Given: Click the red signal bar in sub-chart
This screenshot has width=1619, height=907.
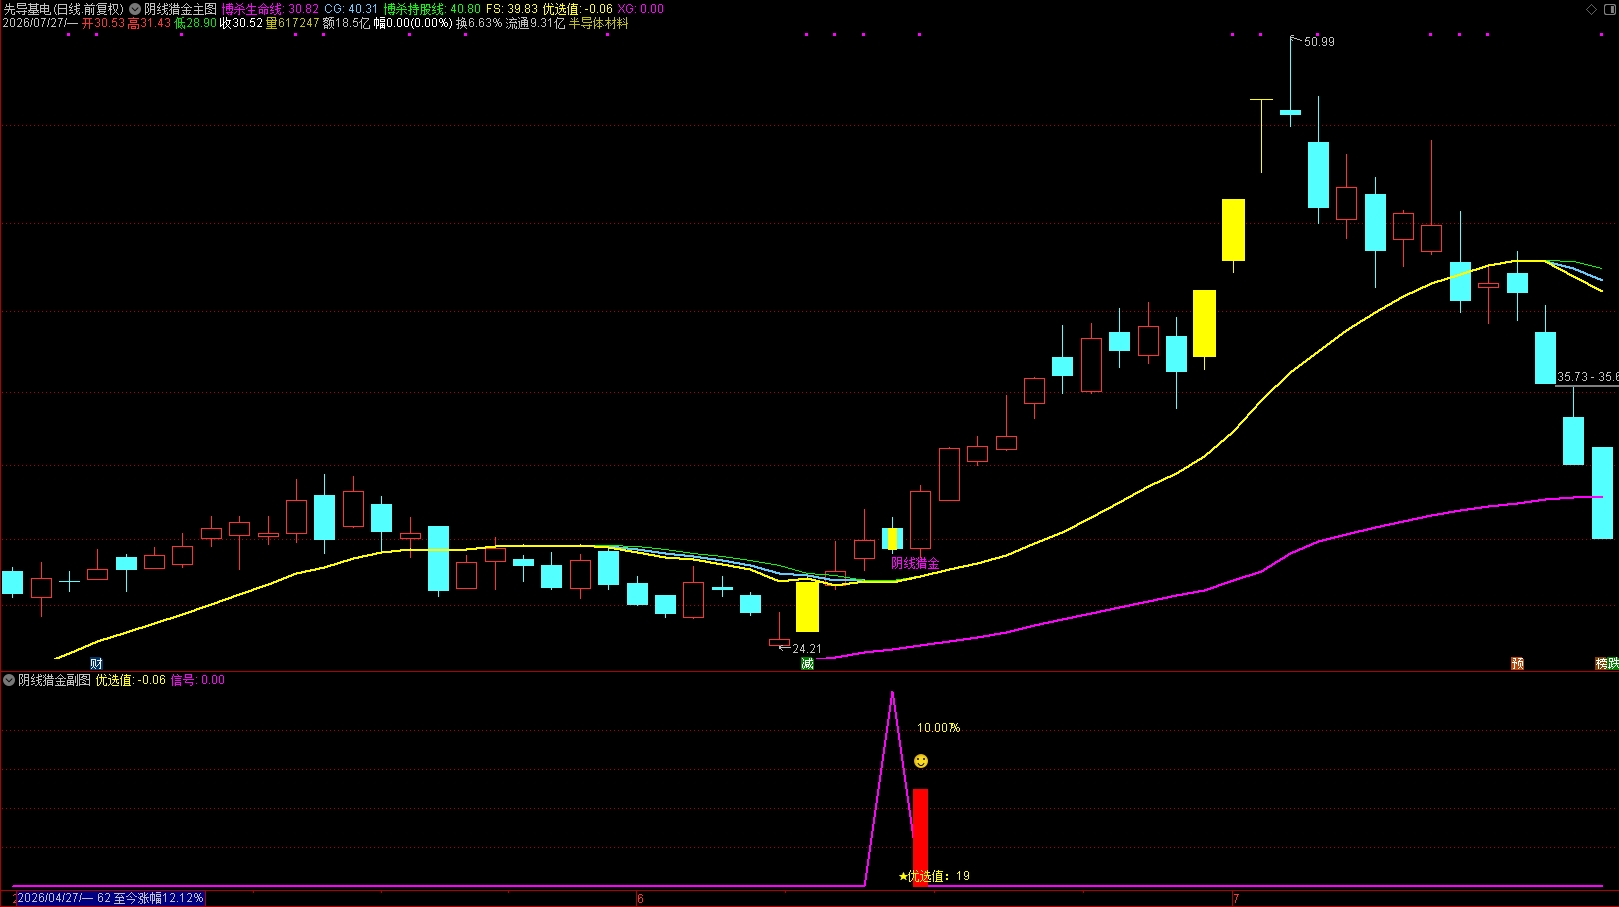Looking at the screenshot, I should tap(920, 837).
